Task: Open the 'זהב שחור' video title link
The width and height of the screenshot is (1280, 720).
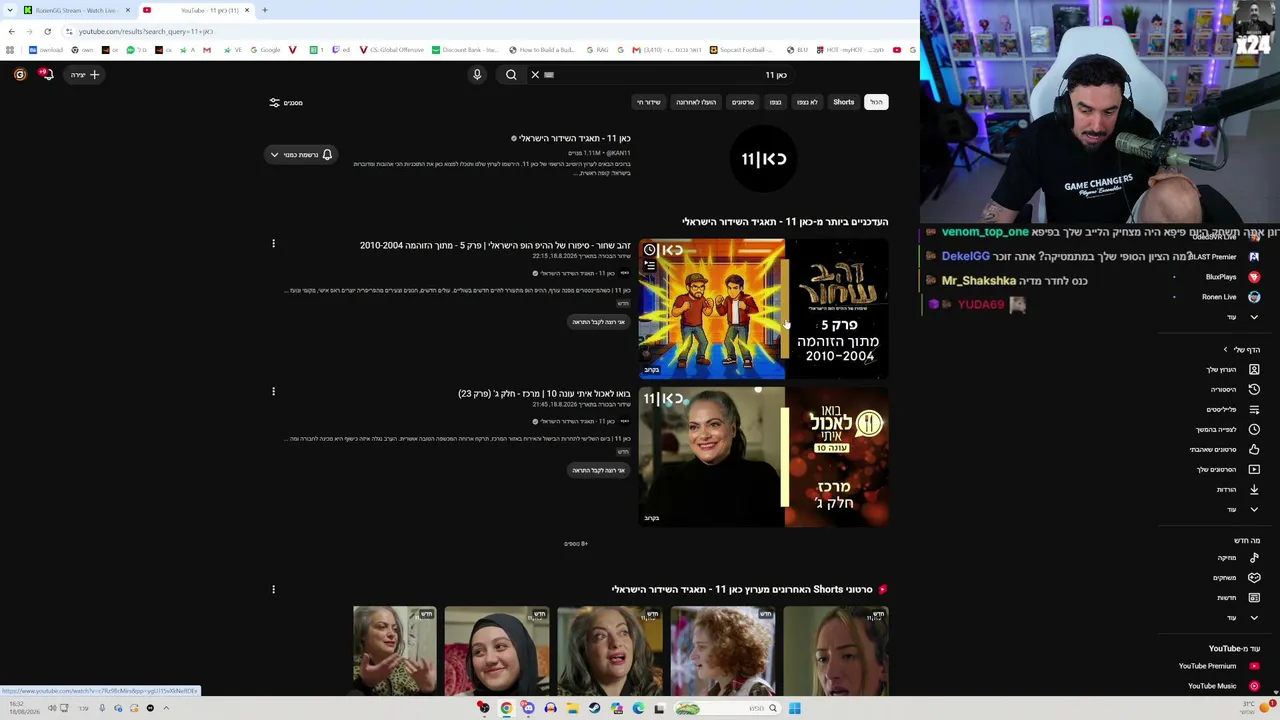Action: pos(496,246)
